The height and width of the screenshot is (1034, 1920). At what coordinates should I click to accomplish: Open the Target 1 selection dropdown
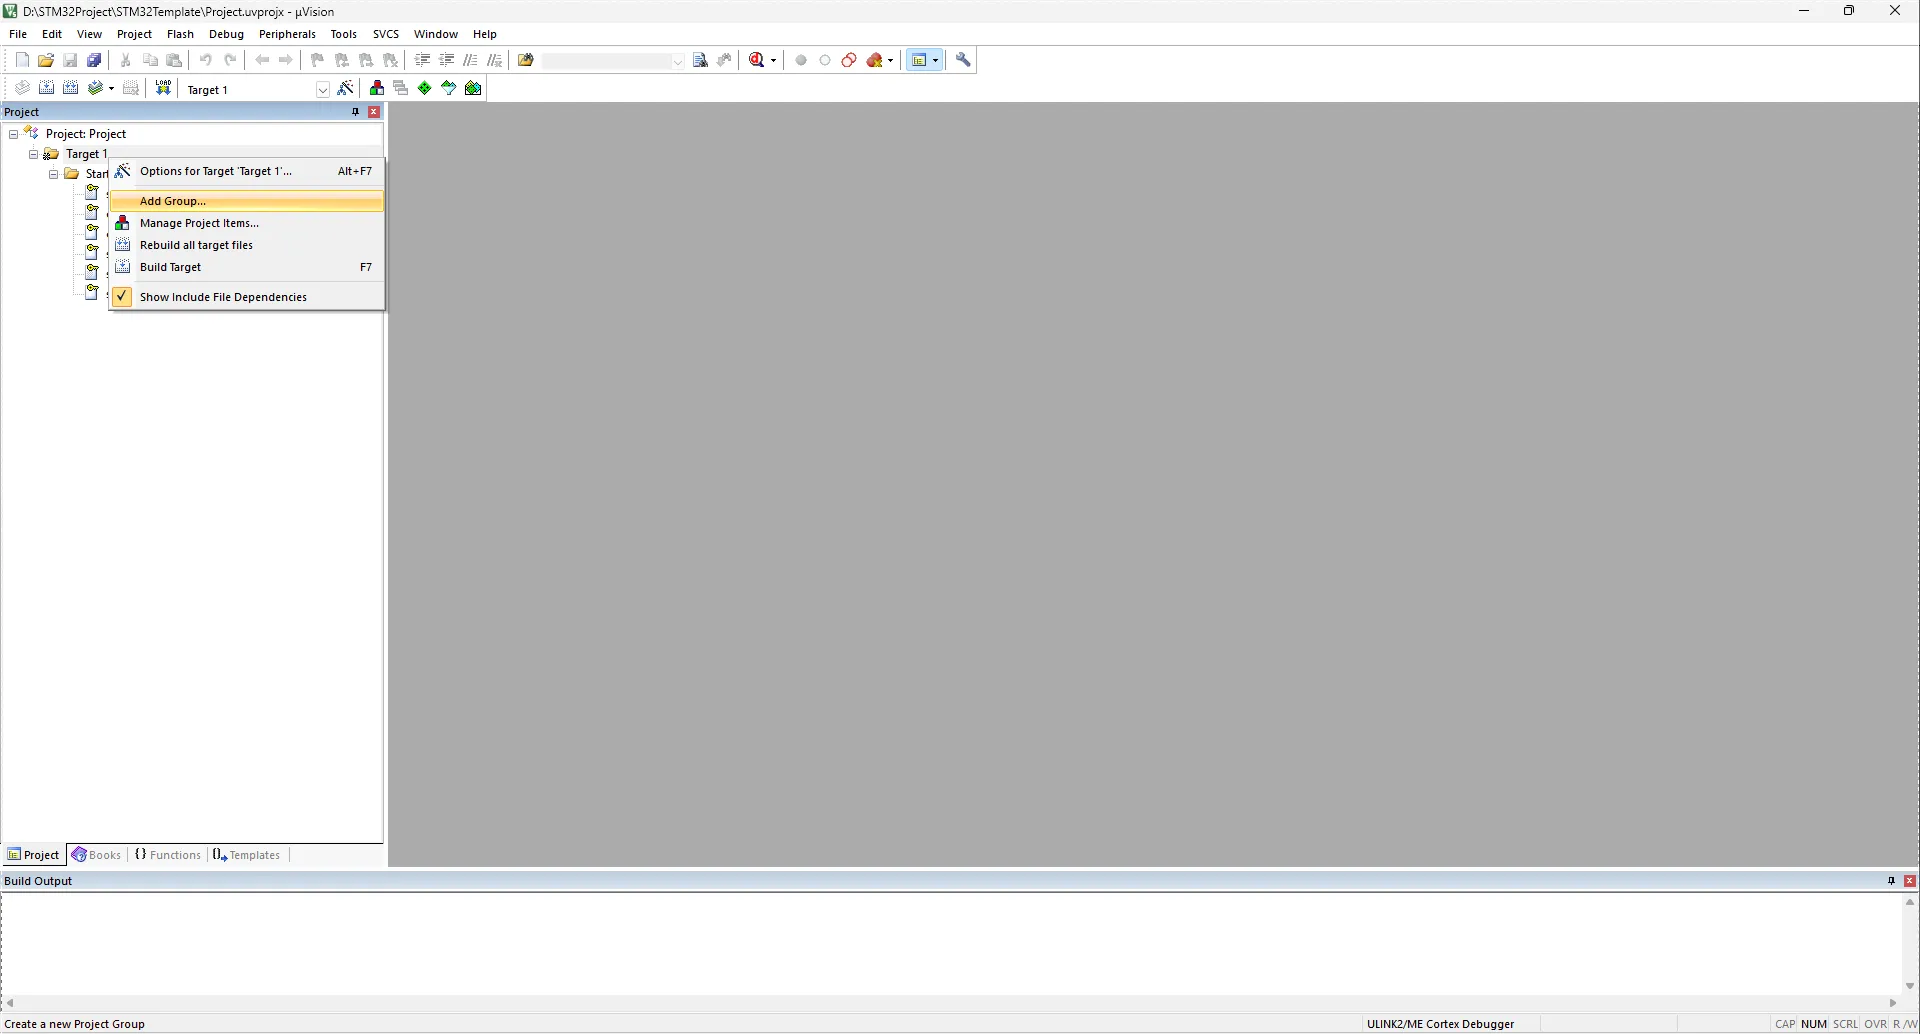coord(323,89)
